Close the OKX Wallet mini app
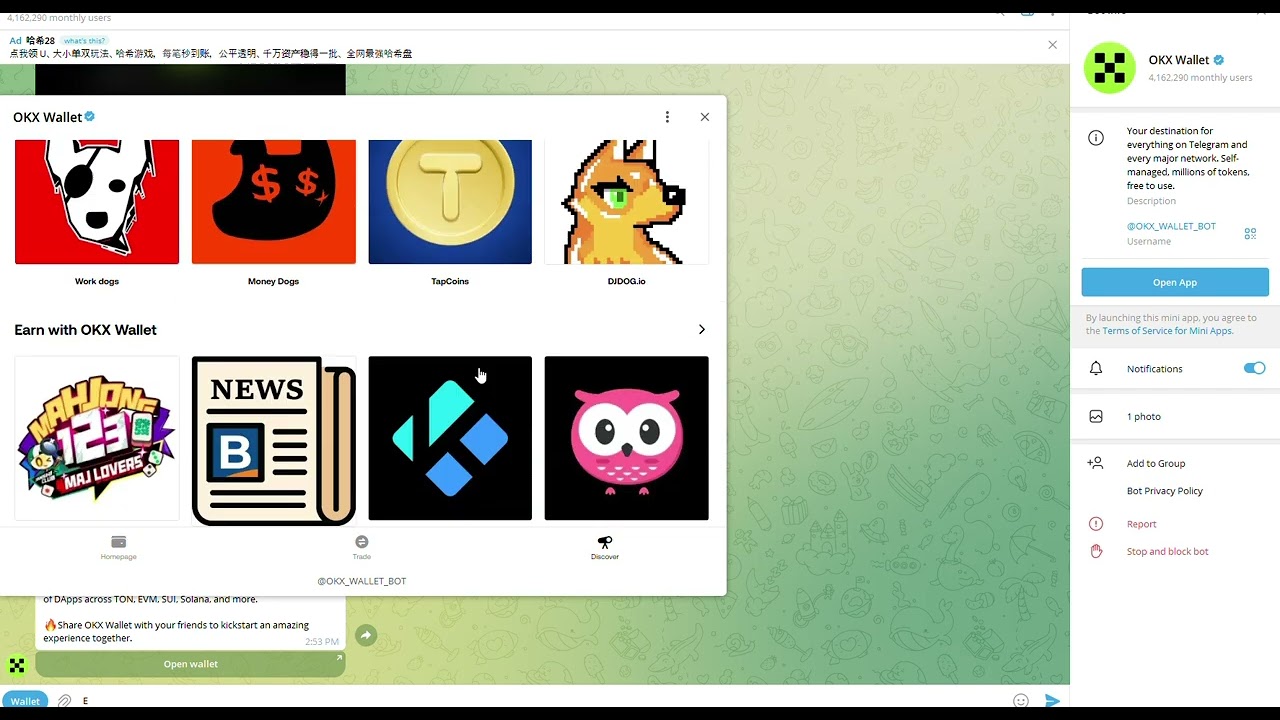The image size is (1280, 720). click(705, 117)
